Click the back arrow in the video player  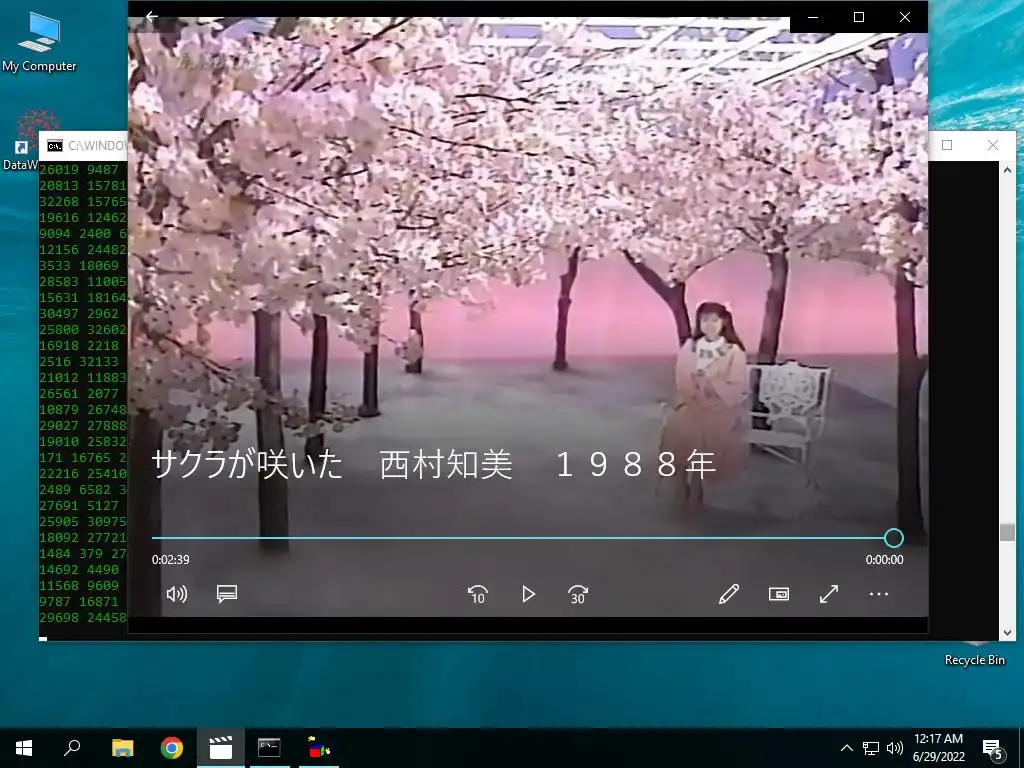(152, 16)
